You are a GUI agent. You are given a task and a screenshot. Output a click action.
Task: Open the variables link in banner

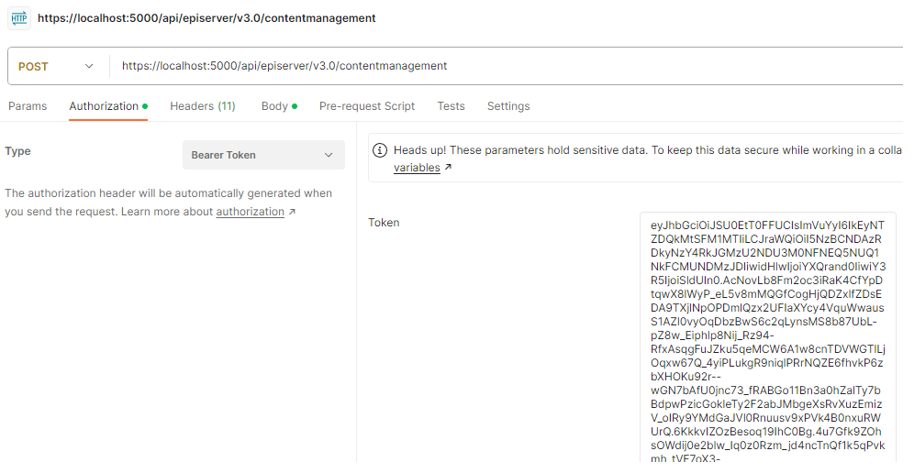pos(416,168)
